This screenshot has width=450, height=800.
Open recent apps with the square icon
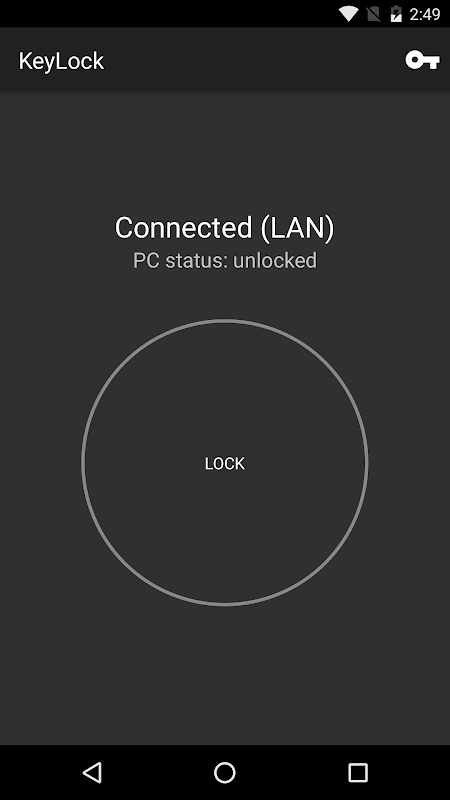(358, 772)
